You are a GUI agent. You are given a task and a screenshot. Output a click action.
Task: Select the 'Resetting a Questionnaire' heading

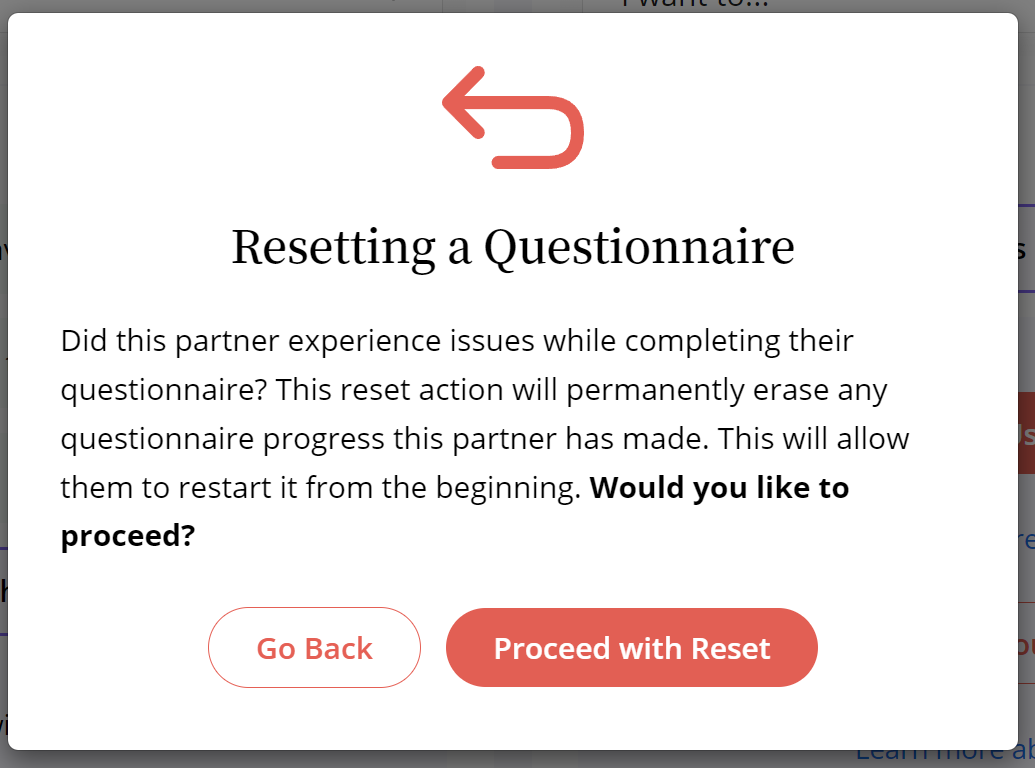513,247
